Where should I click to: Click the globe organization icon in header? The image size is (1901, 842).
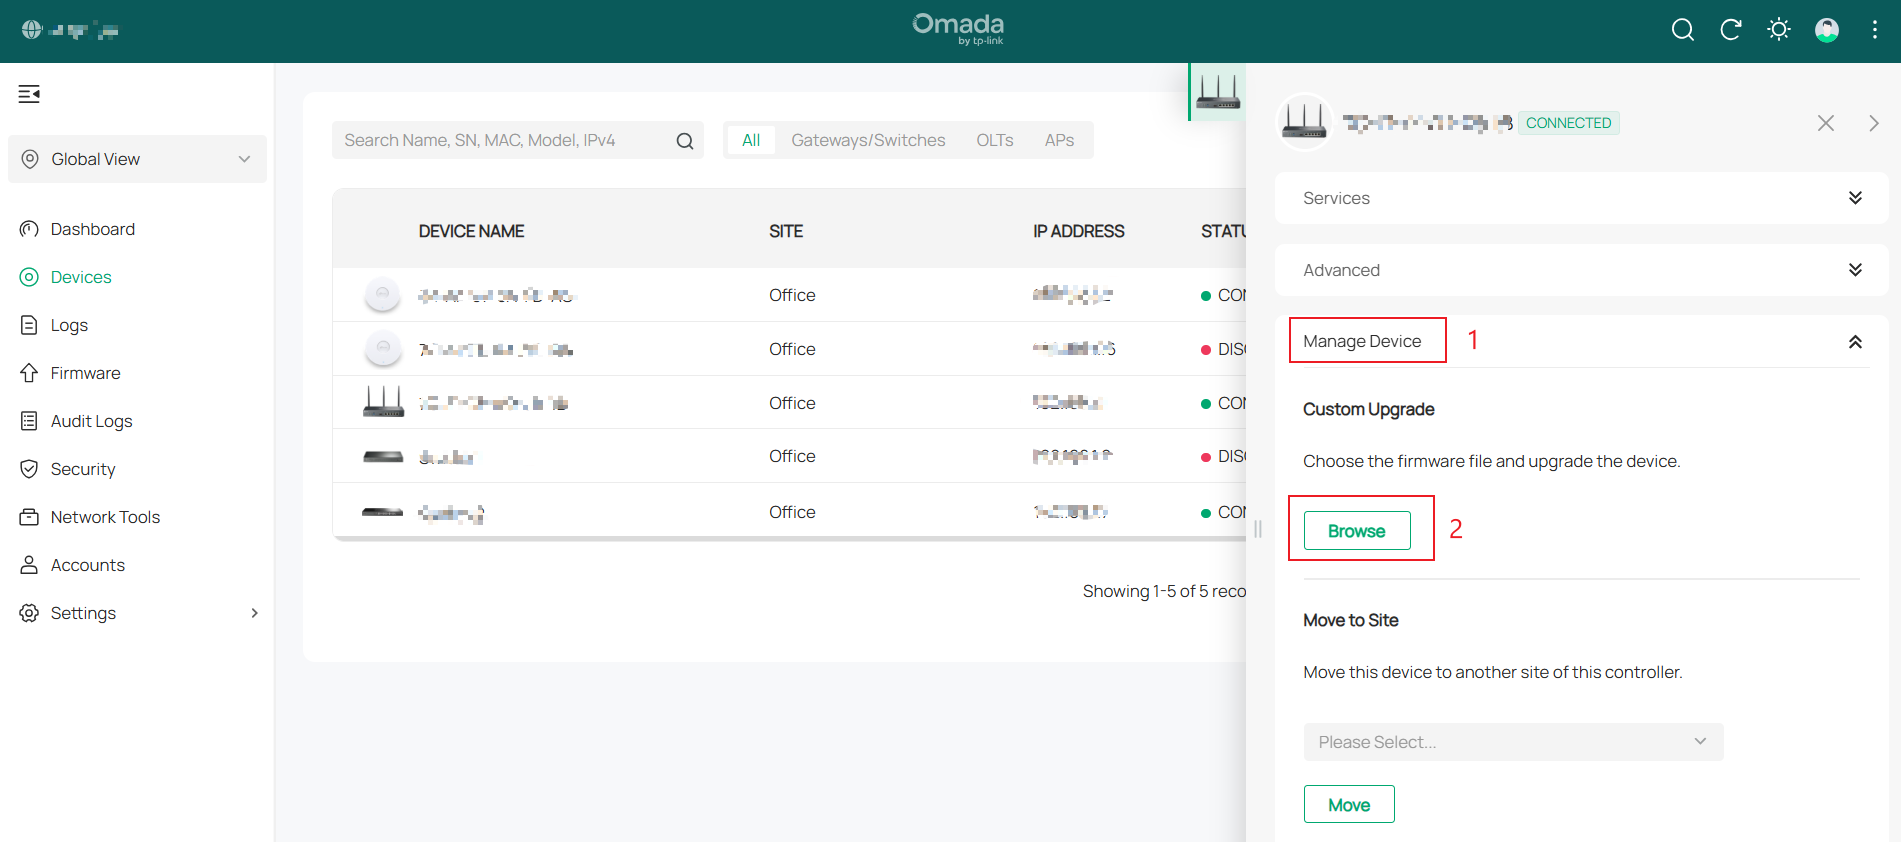[31, 30]
